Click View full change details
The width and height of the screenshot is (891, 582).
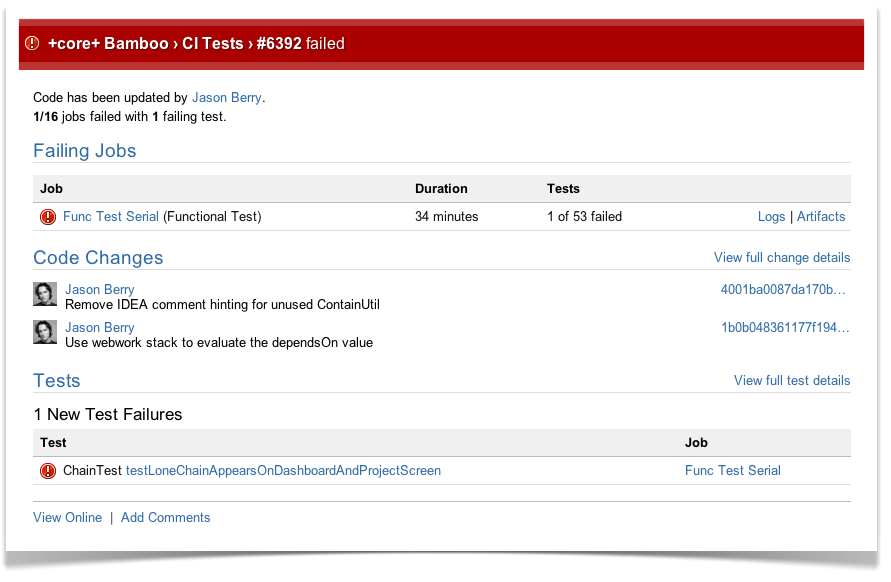[x=782, y=257]
